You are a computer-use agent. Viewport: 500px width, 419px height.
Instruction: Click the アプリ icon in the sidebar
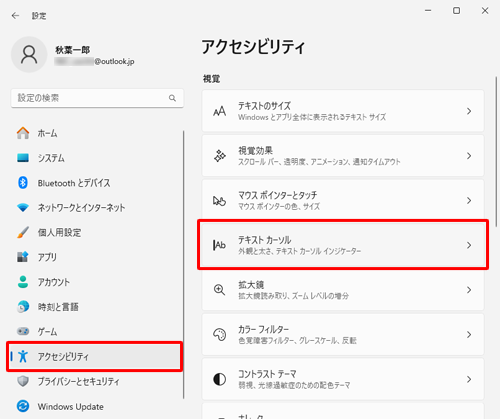pos(23,257)
